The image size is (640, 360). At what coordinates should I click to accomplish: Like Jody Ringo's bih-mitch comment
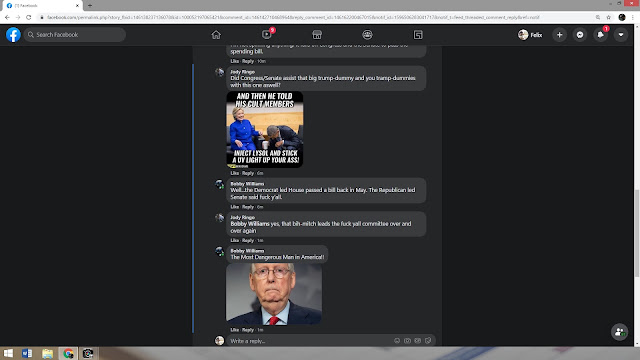[x=235, y=240]
